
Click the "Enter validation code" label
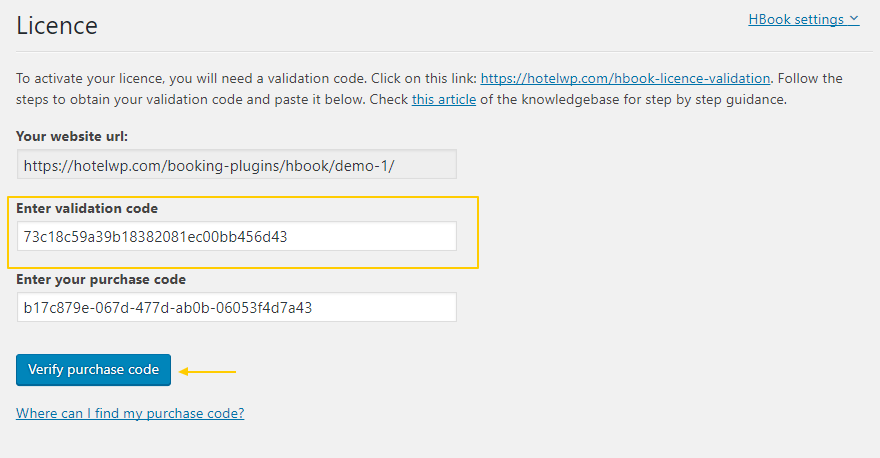pos(87,208)
